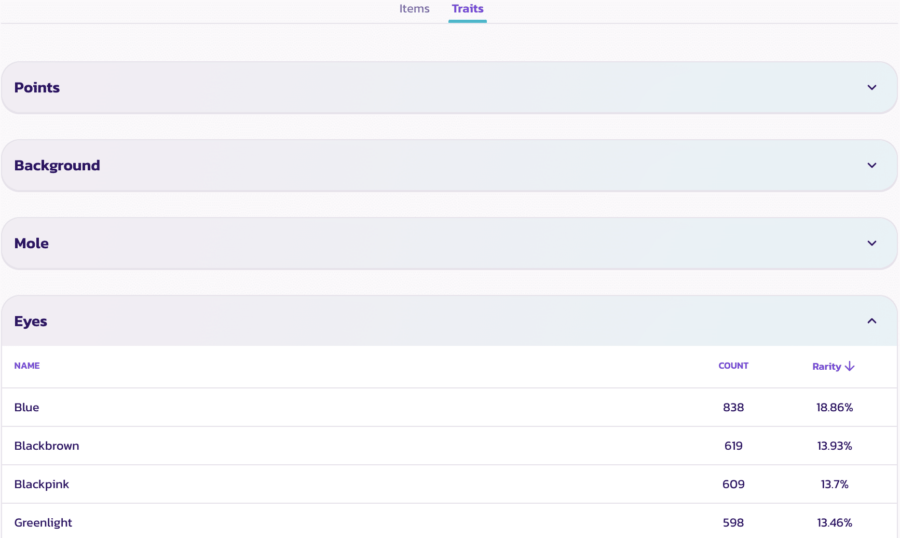Image resolution: width=900 pixels, height=538 pixels.
Task: Select the Blackbrown trait row
Action: point(47,446)
